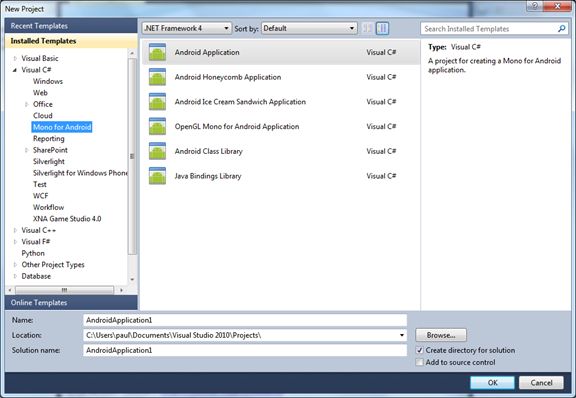Click the Name input field
The image size is (576, 398).
point(245,320)
